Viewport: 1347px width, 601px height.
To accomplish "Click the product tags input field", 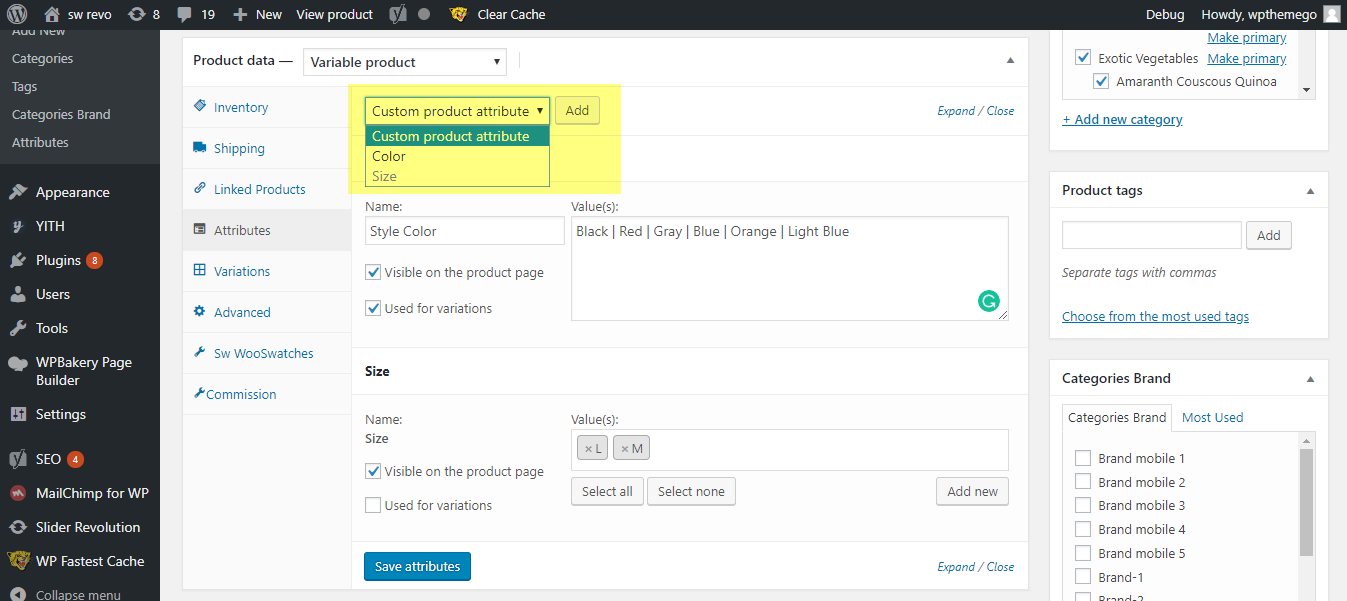I will [x=1152, y=235].
